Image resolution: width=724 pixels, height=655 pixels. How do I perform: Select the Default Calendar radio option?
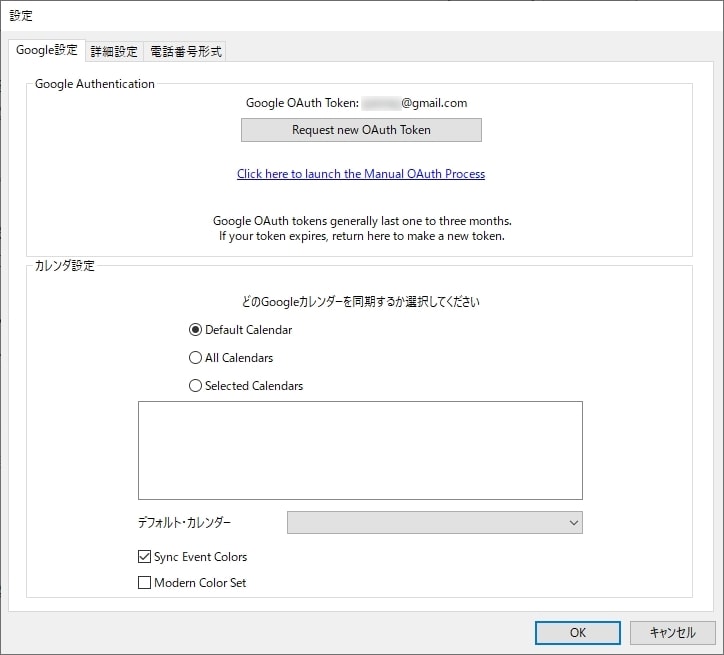tap(241, 330)
